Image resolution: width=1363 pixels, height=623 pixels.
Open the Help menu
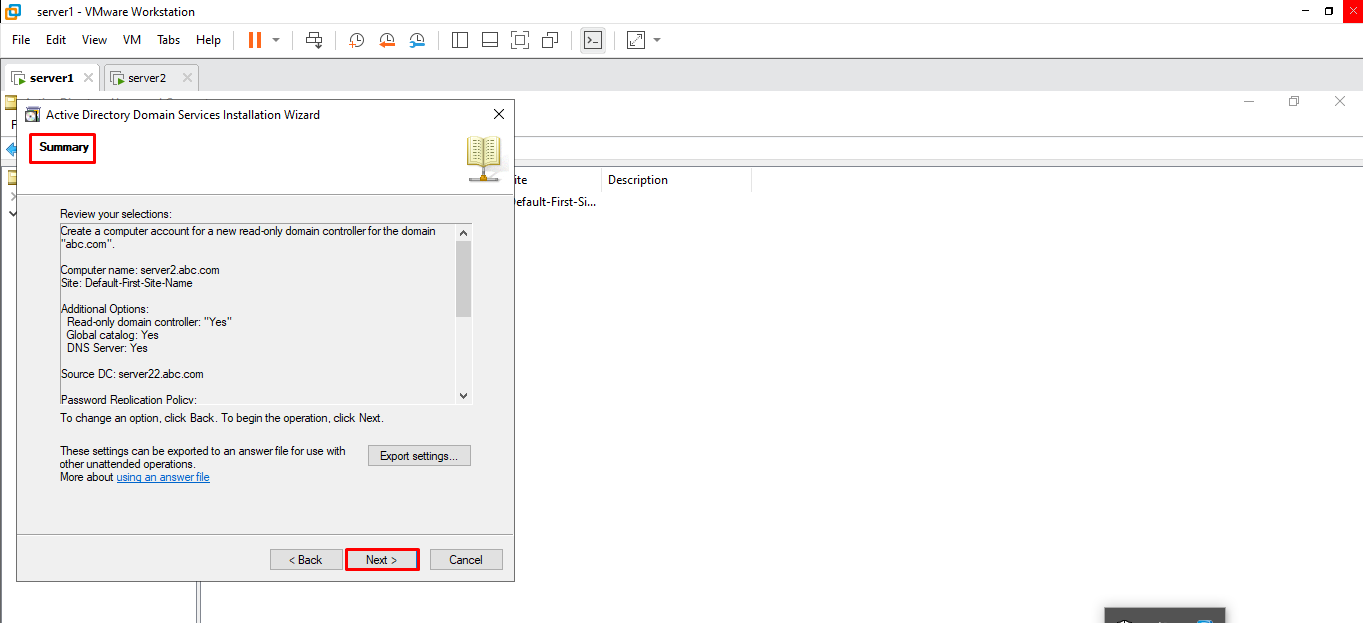coord(208,40)
